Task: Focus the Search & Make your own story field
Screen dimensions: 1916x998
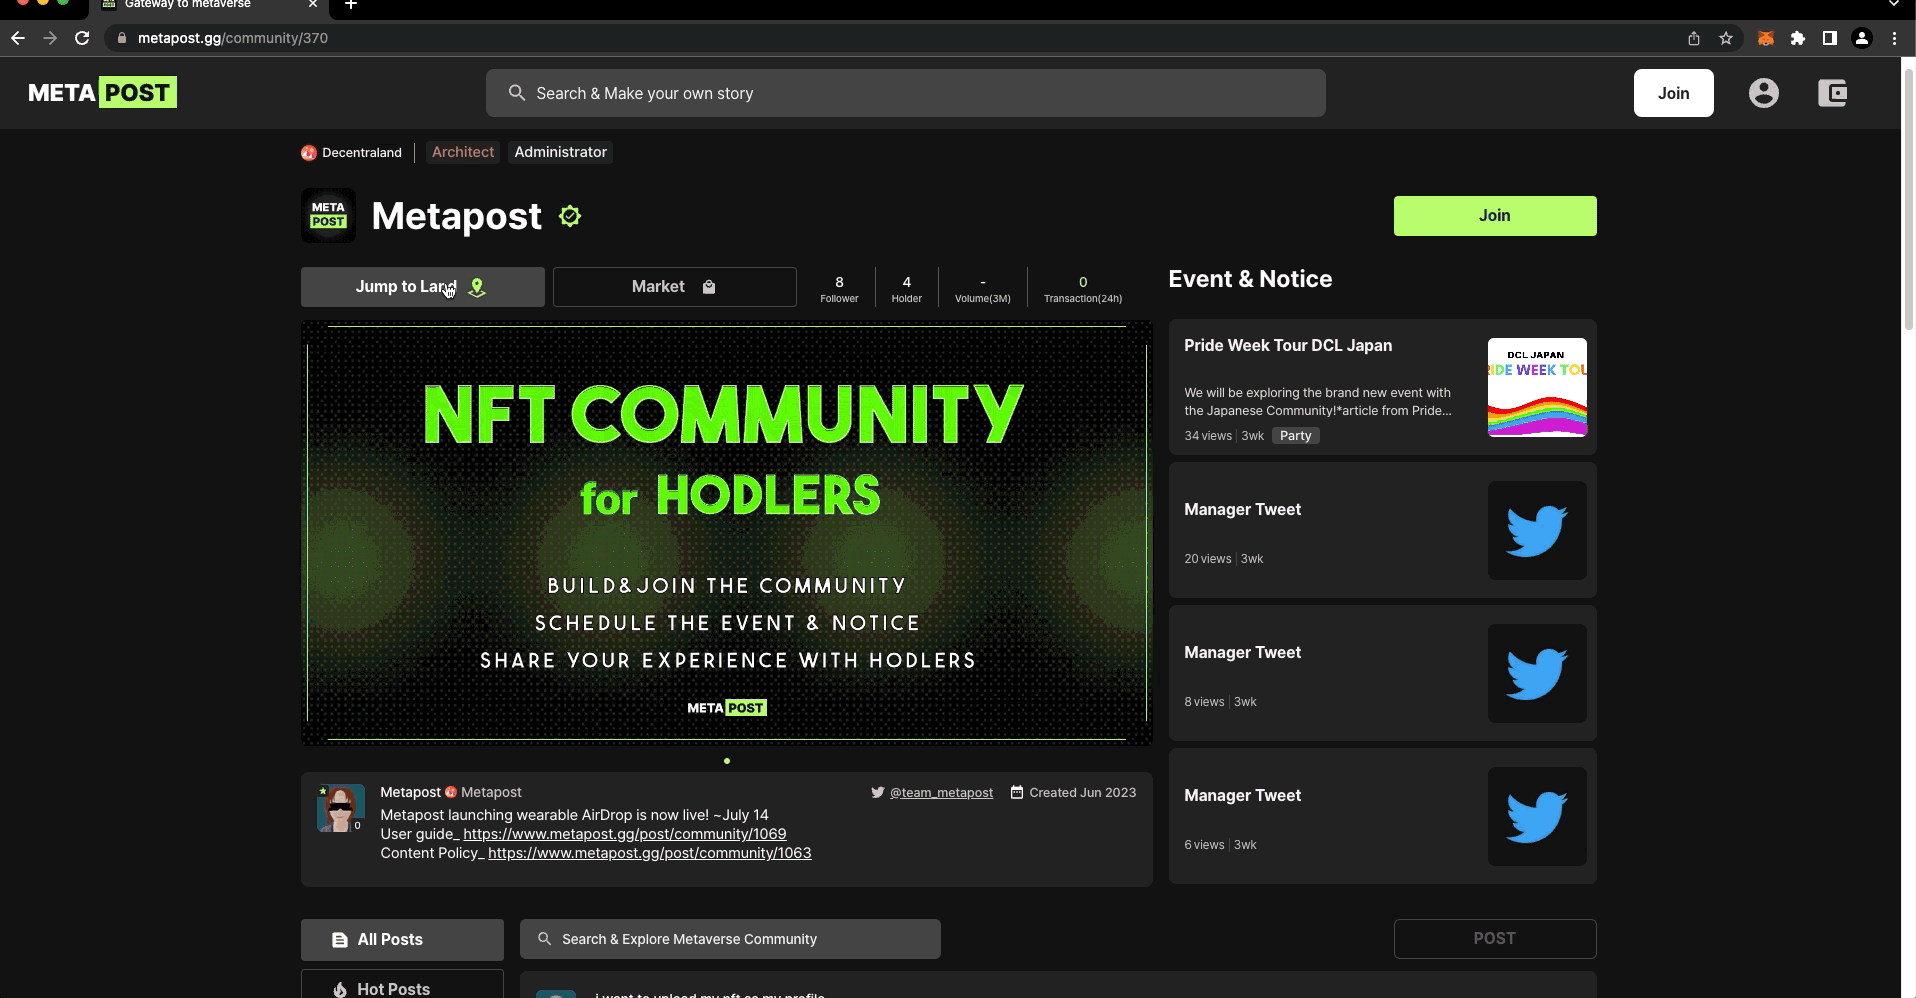Action: click(905, 93)
